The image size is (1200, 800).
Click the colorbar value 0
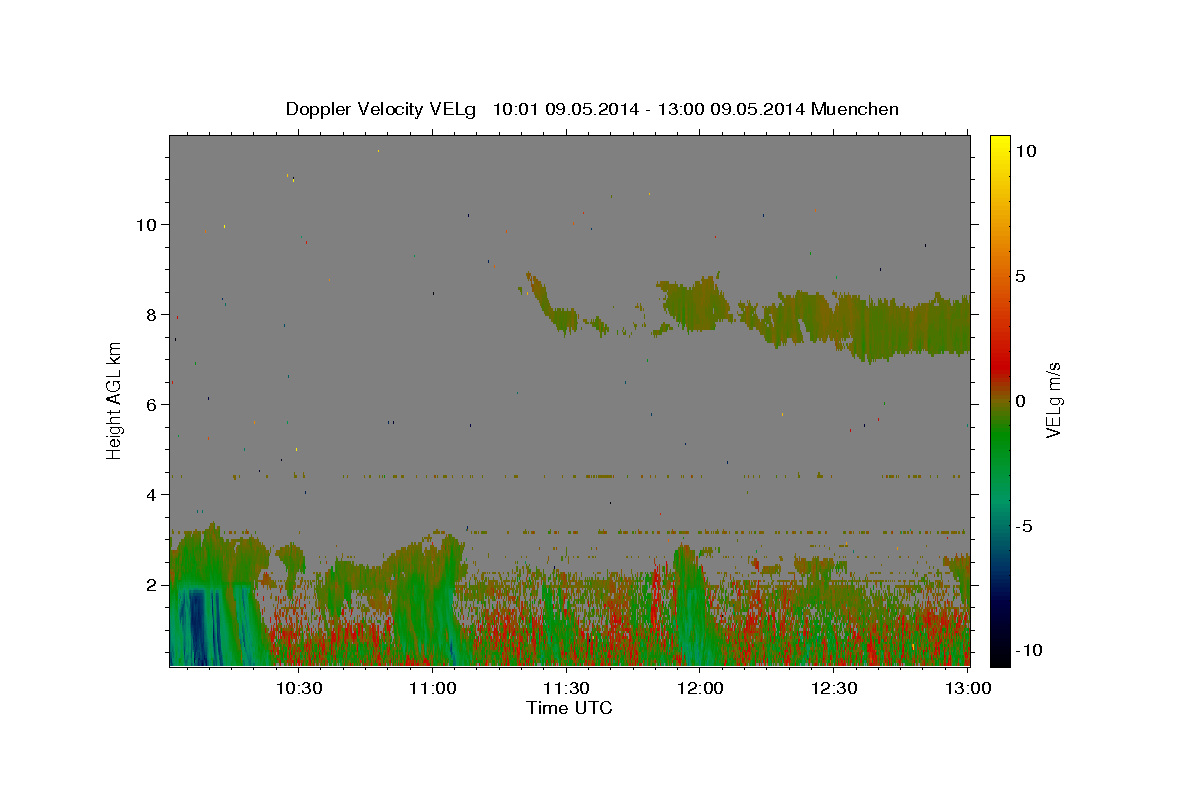click(x=1019, y=401)
